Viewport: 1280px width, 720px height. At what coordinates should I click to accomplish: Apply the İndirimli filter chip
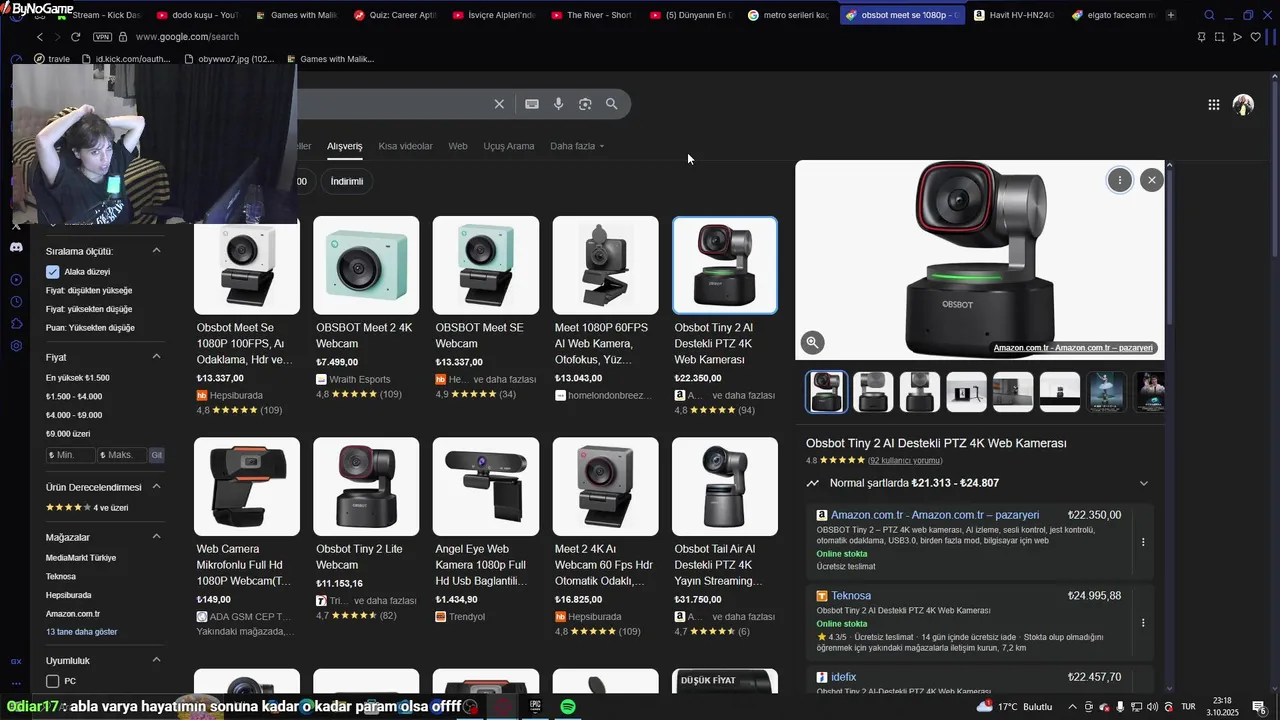347,181
